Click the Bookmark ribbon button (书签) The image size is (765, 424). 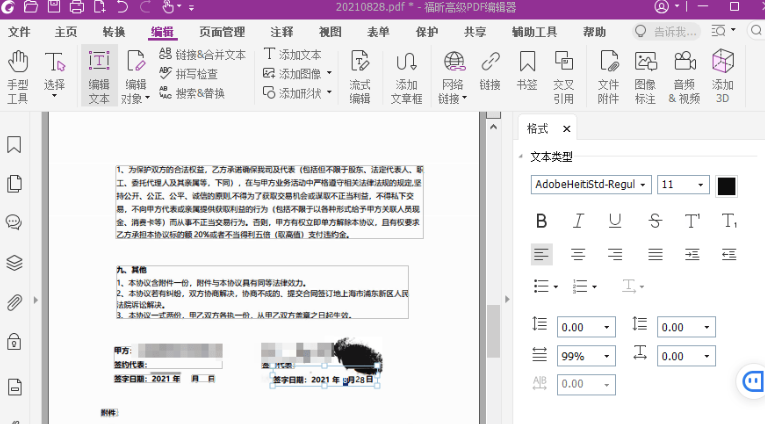(x=527, y=71)
